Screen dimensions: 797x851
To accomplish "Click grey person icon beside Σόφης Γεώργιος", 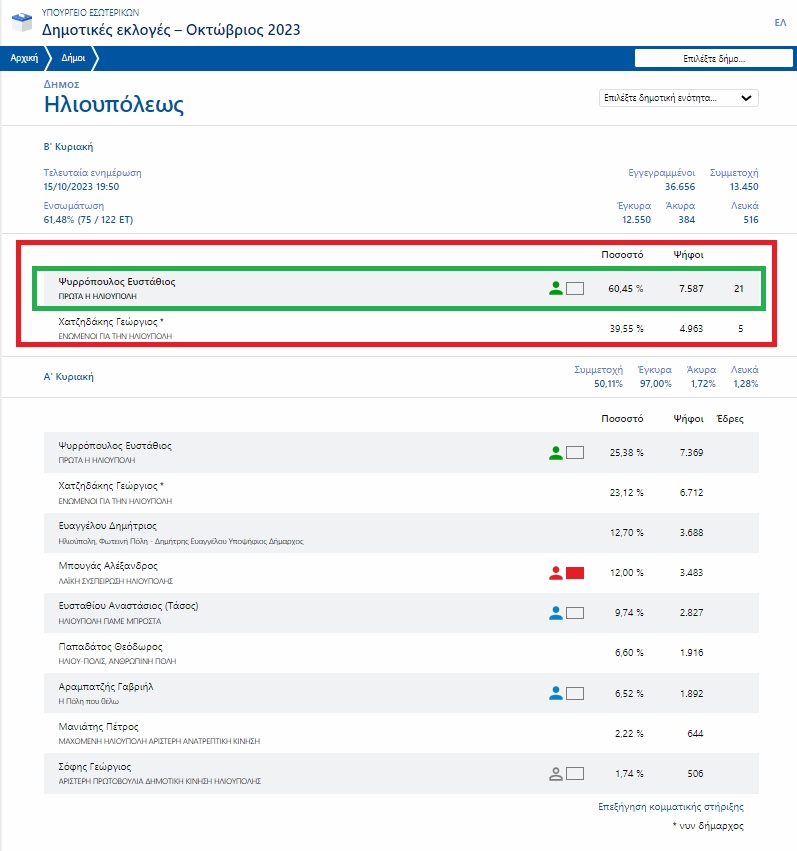I will 556,773.
